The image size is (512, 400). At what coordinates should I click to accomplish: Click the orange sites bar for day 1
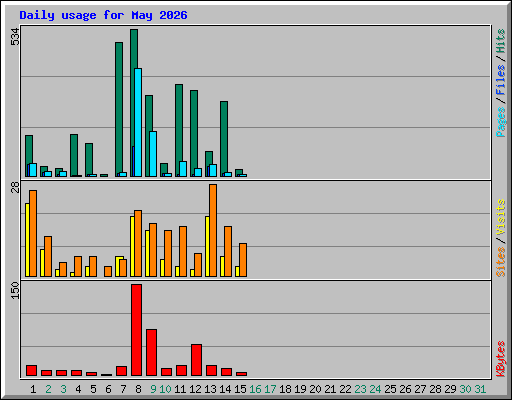click(33, 233)
